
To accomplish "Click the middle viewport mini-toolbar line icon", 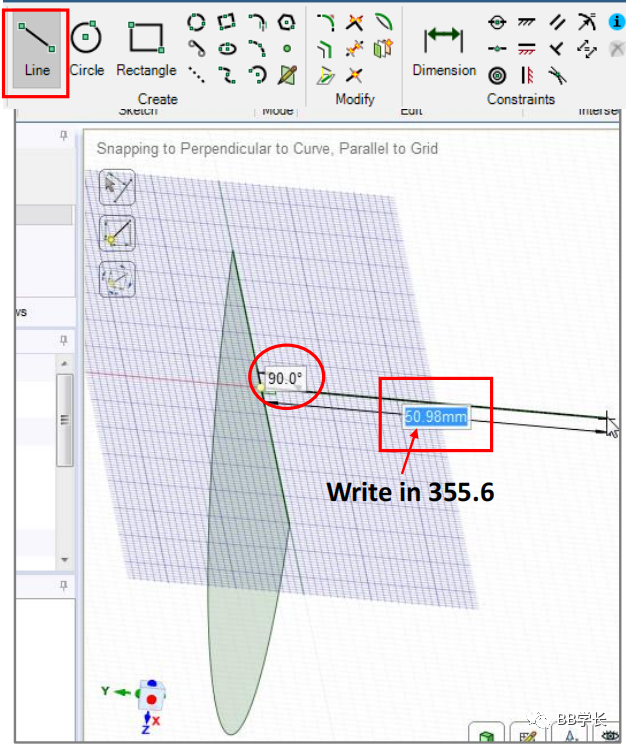I will (x=117, y=234).
